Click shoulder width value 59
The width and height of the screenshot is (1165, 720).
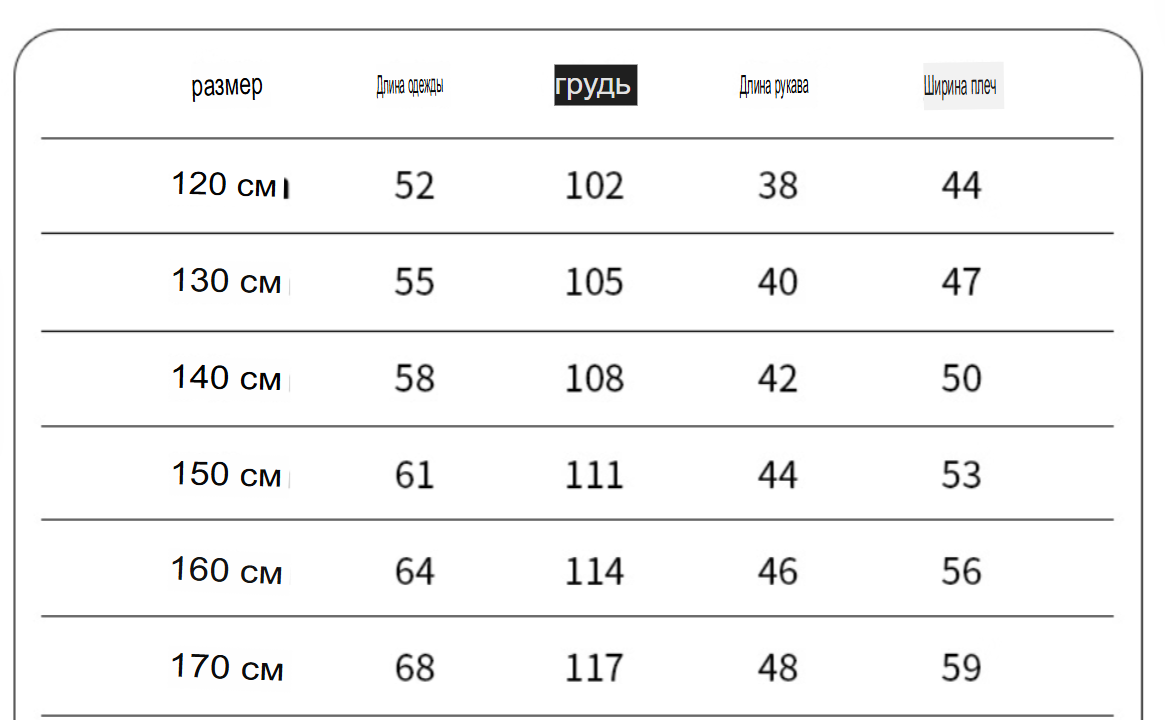click(x=961, y=667)
